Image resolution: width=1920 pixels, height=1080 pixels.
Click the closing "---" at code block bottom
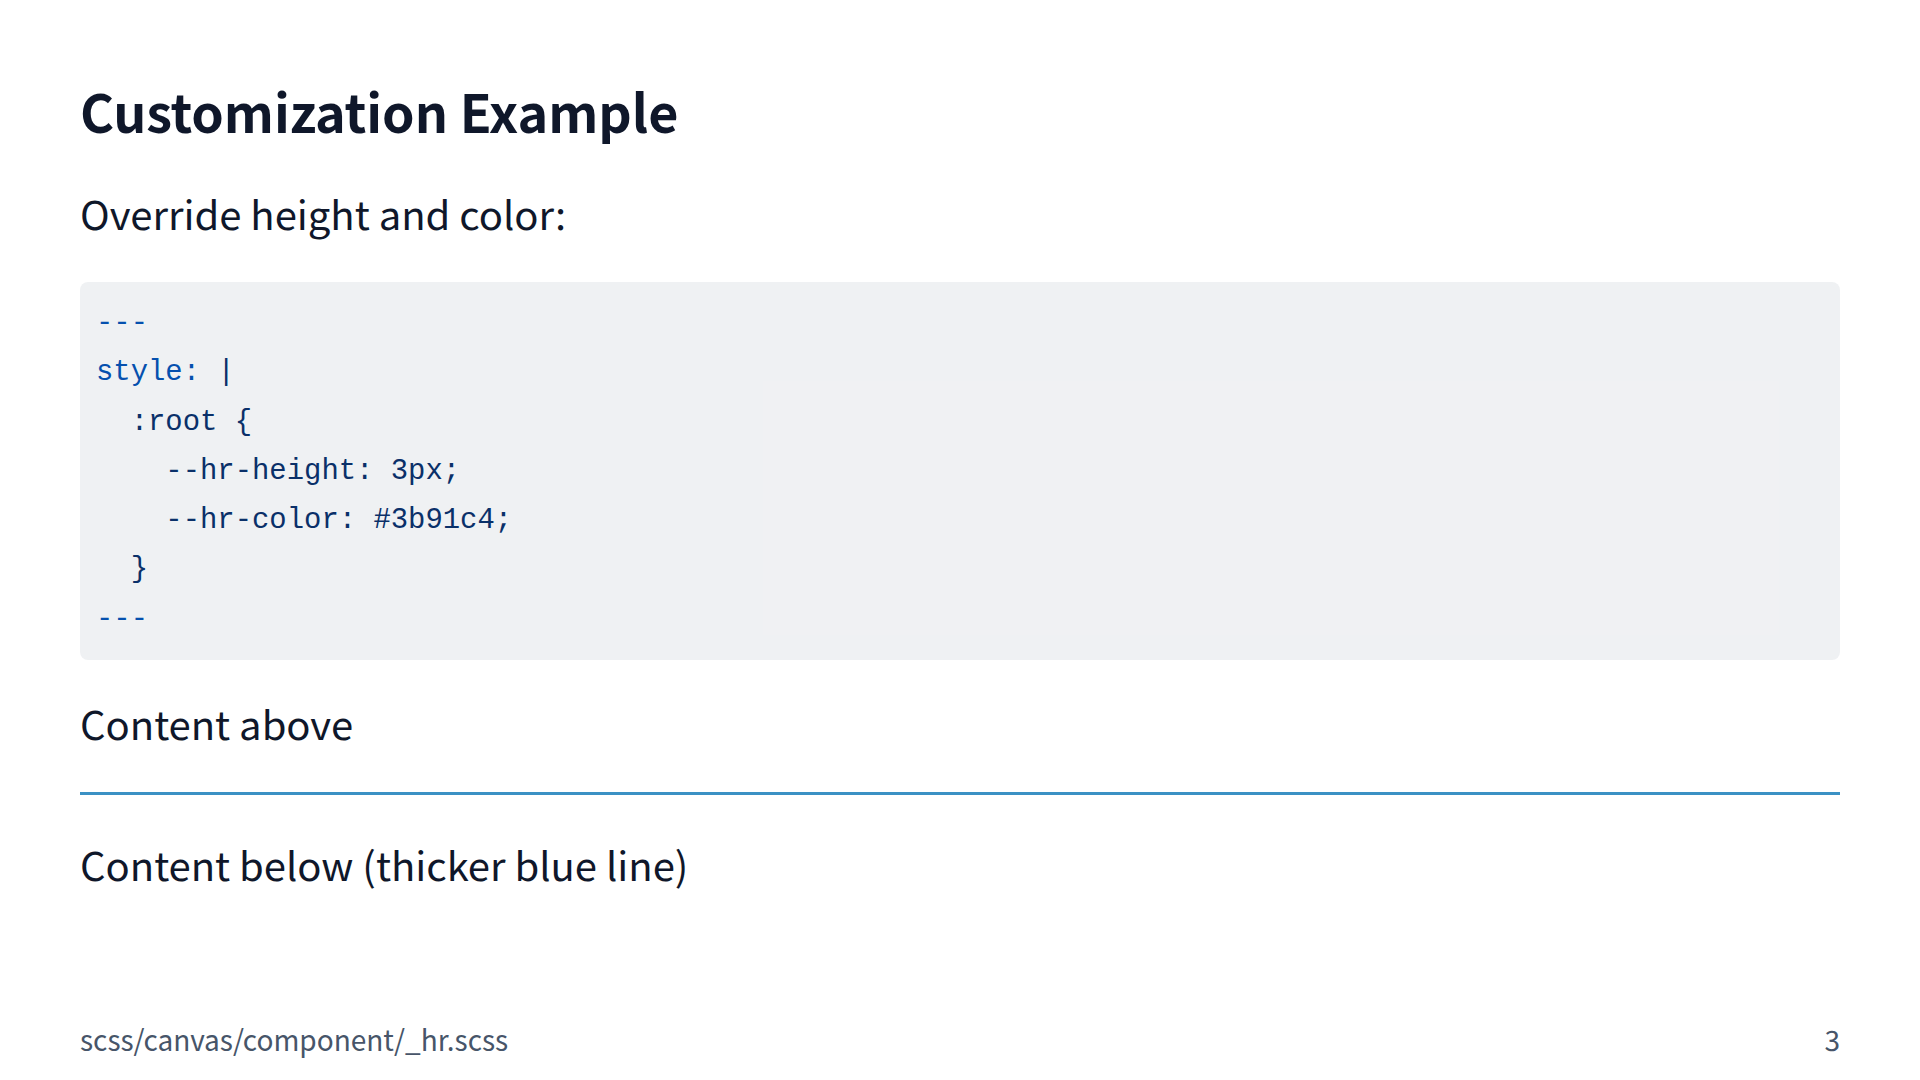(x=122, y=618)
